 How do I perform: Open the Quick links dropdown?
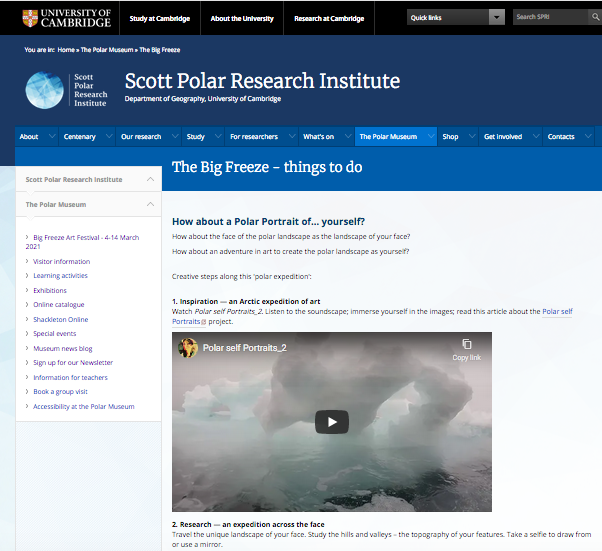click(456, 17)
